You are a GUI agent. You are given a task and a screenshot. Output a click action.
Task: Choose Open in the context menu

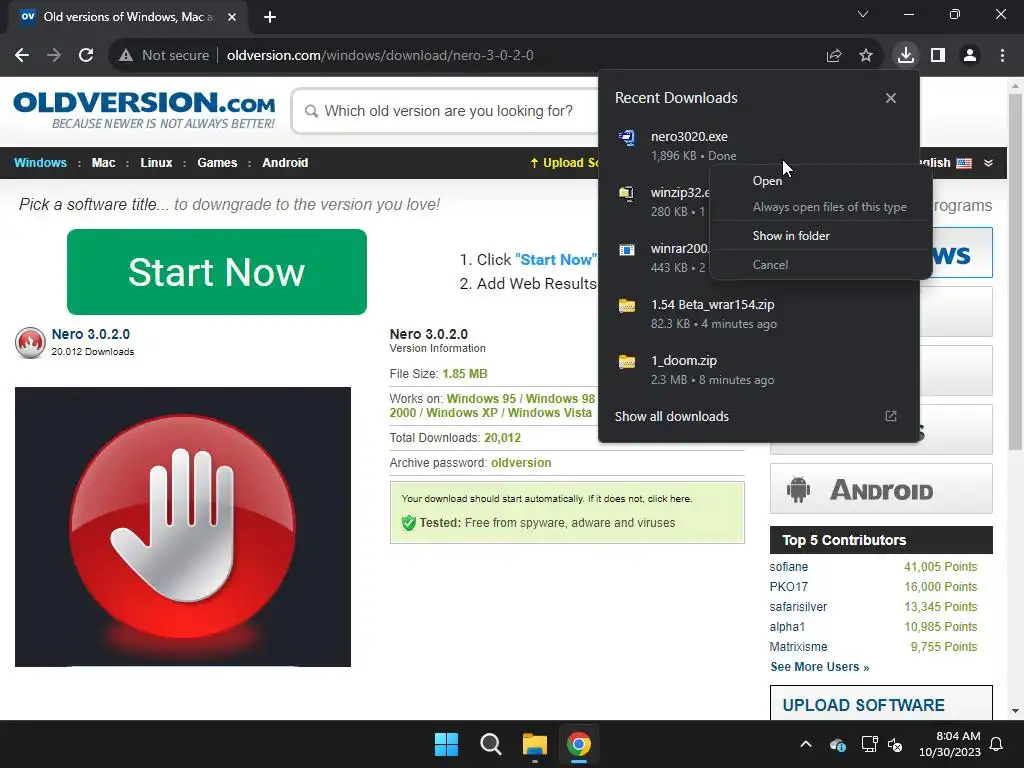(x=767, y=181)
